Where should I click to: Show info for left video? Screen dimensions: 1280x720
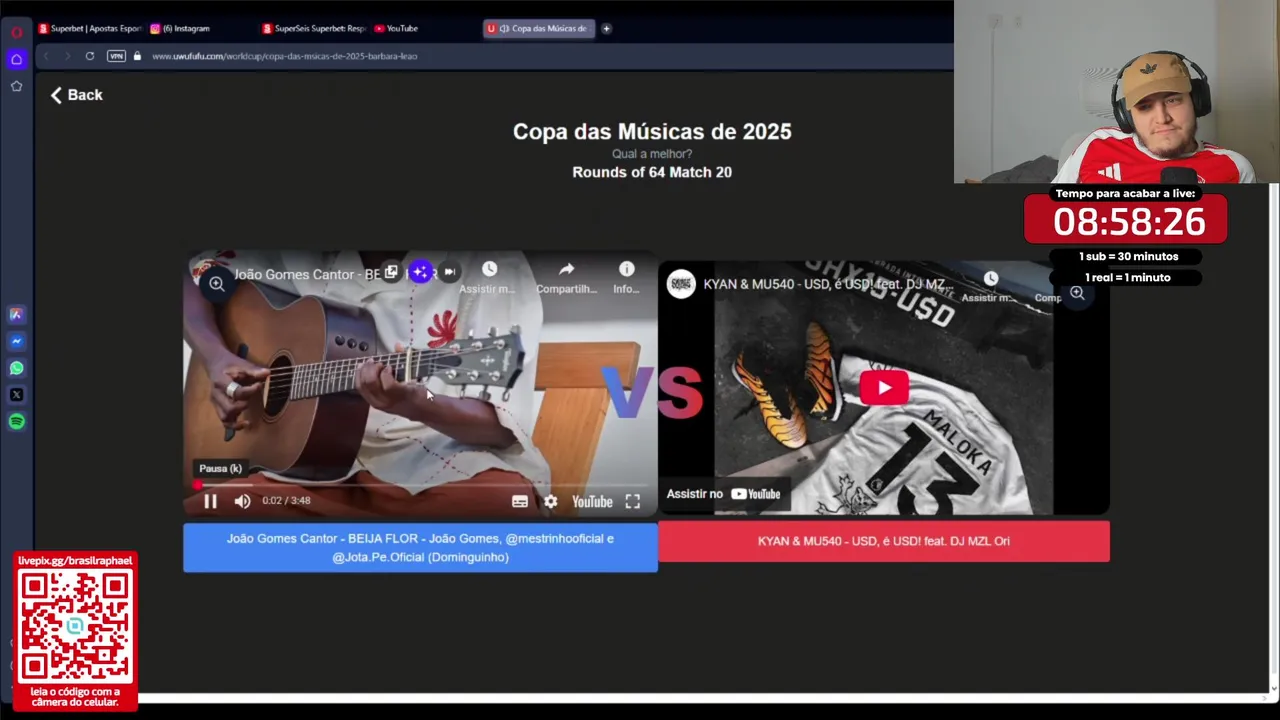[626, 277]
